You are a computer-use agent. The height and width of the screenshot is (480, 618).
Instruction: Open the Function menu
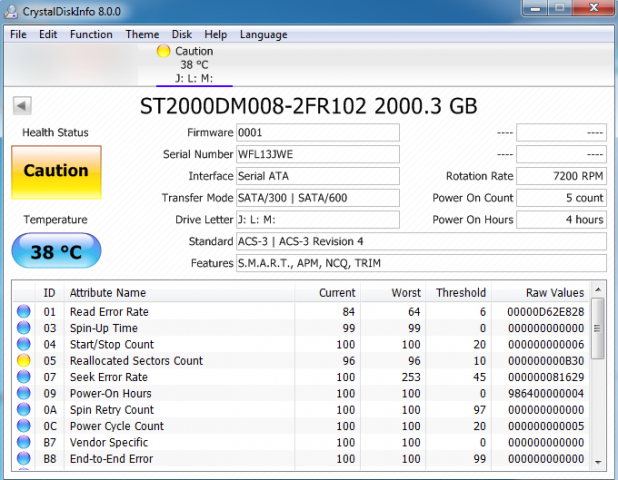coord(91,34)
